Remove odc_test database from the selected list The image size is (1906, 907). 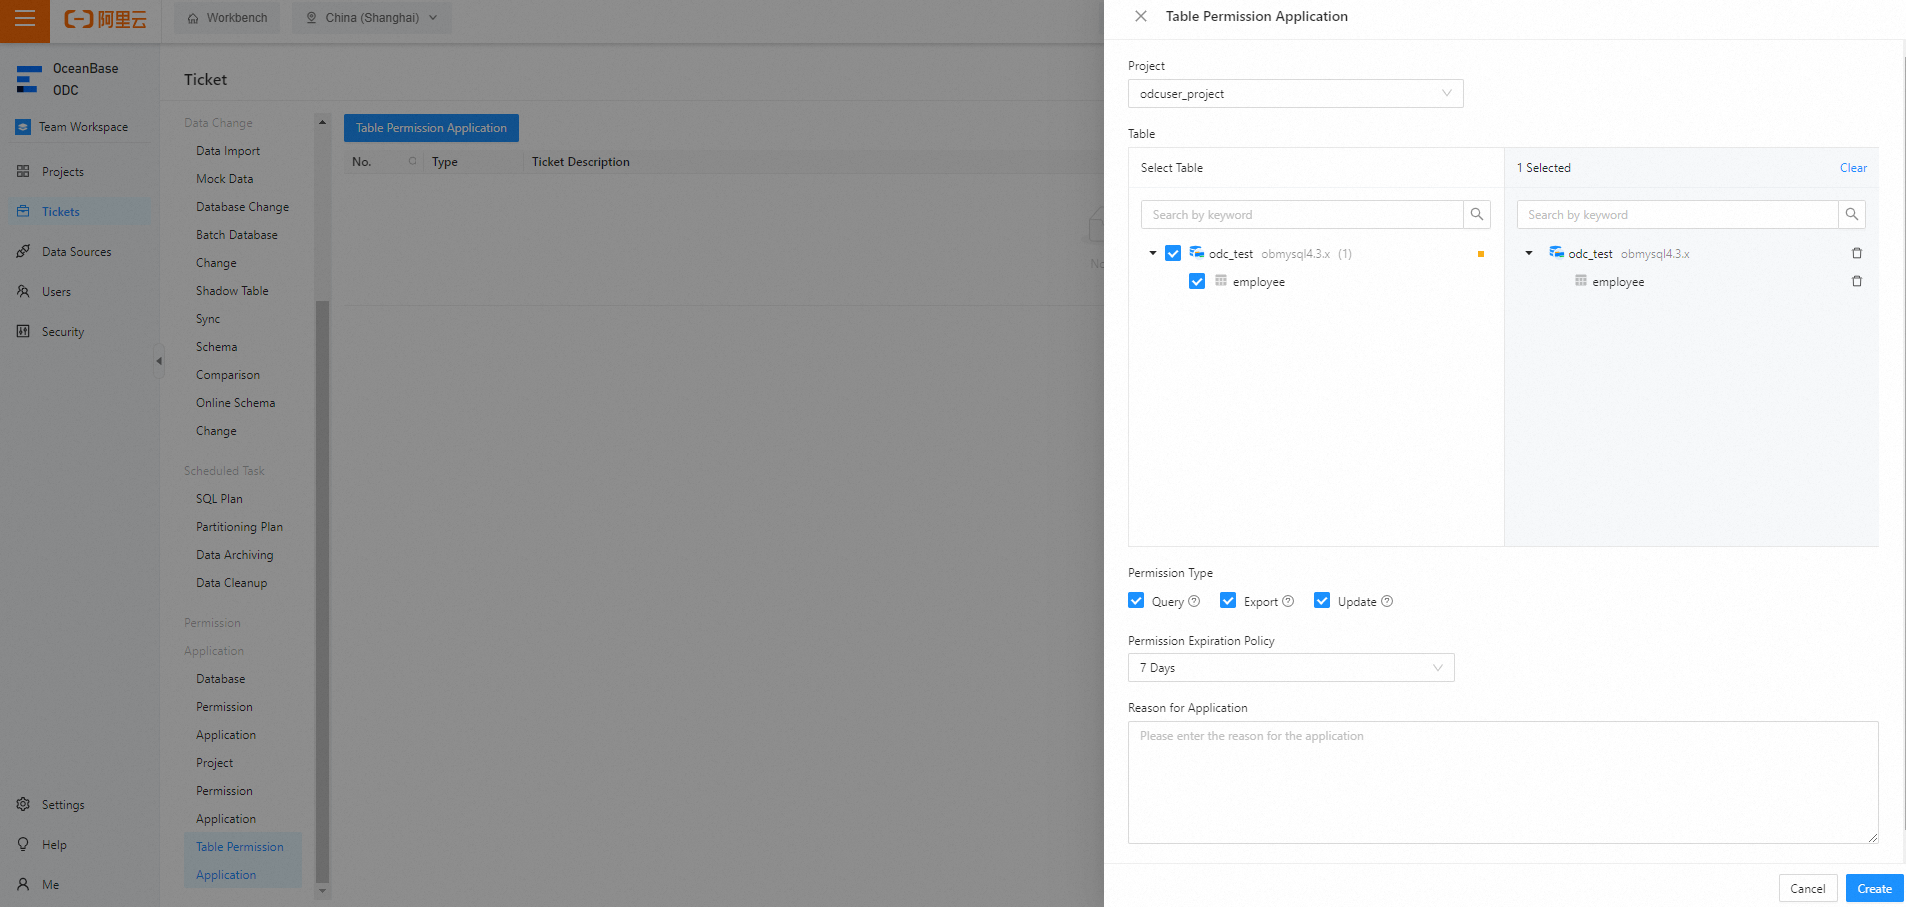click(1857, 254)
